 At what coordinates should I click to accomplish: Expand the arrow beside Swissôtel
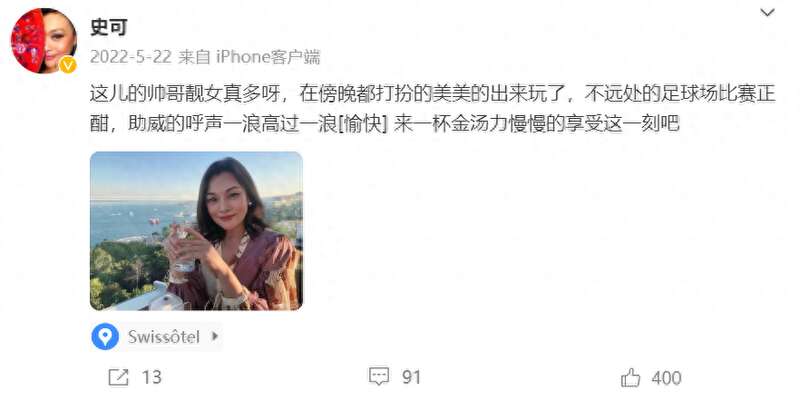215,337
